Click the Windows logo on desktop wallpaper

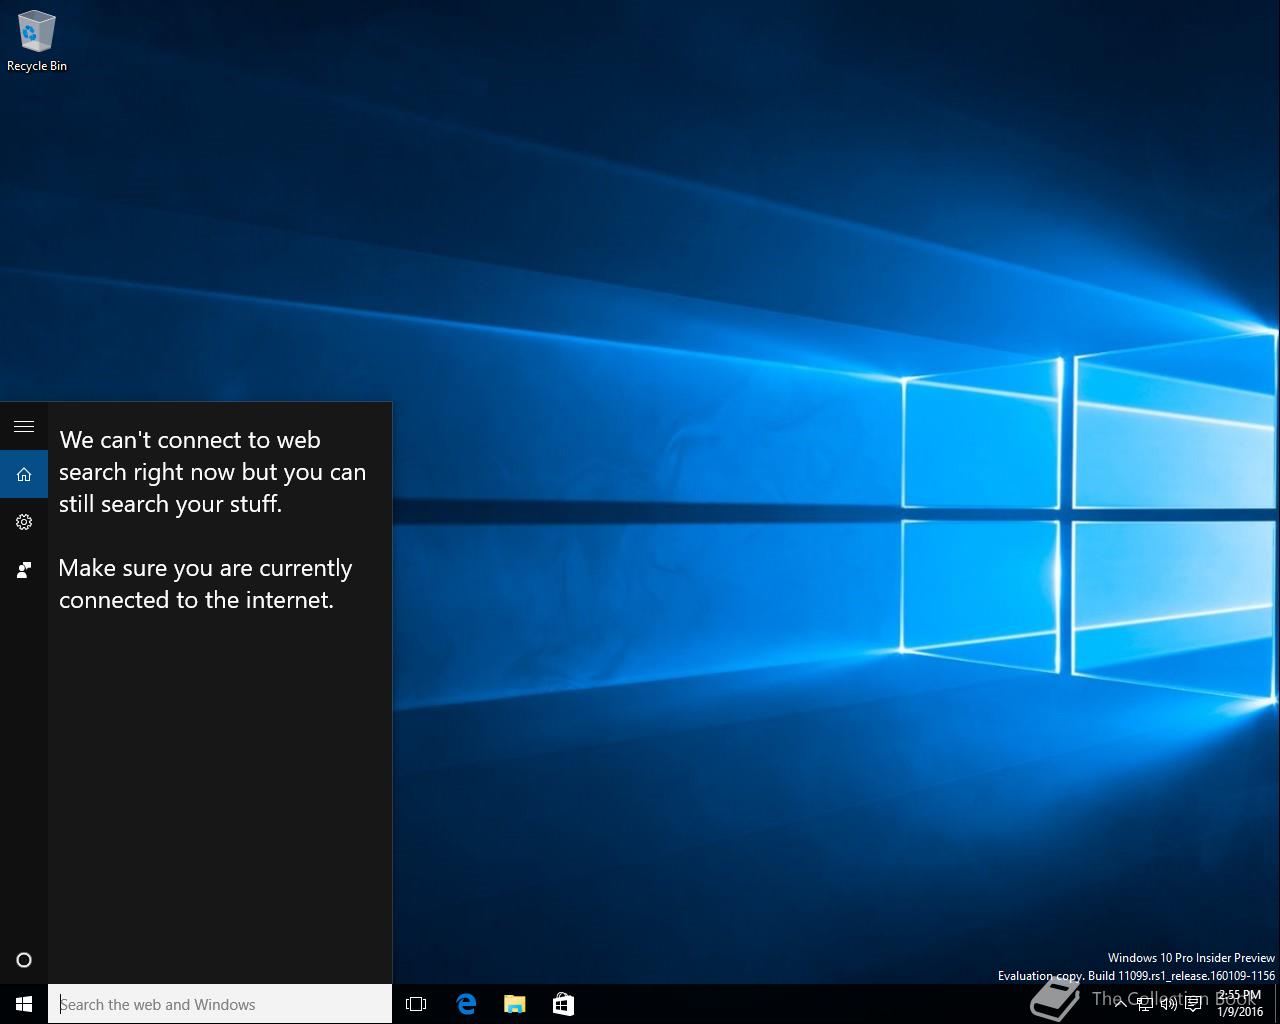1085,515
